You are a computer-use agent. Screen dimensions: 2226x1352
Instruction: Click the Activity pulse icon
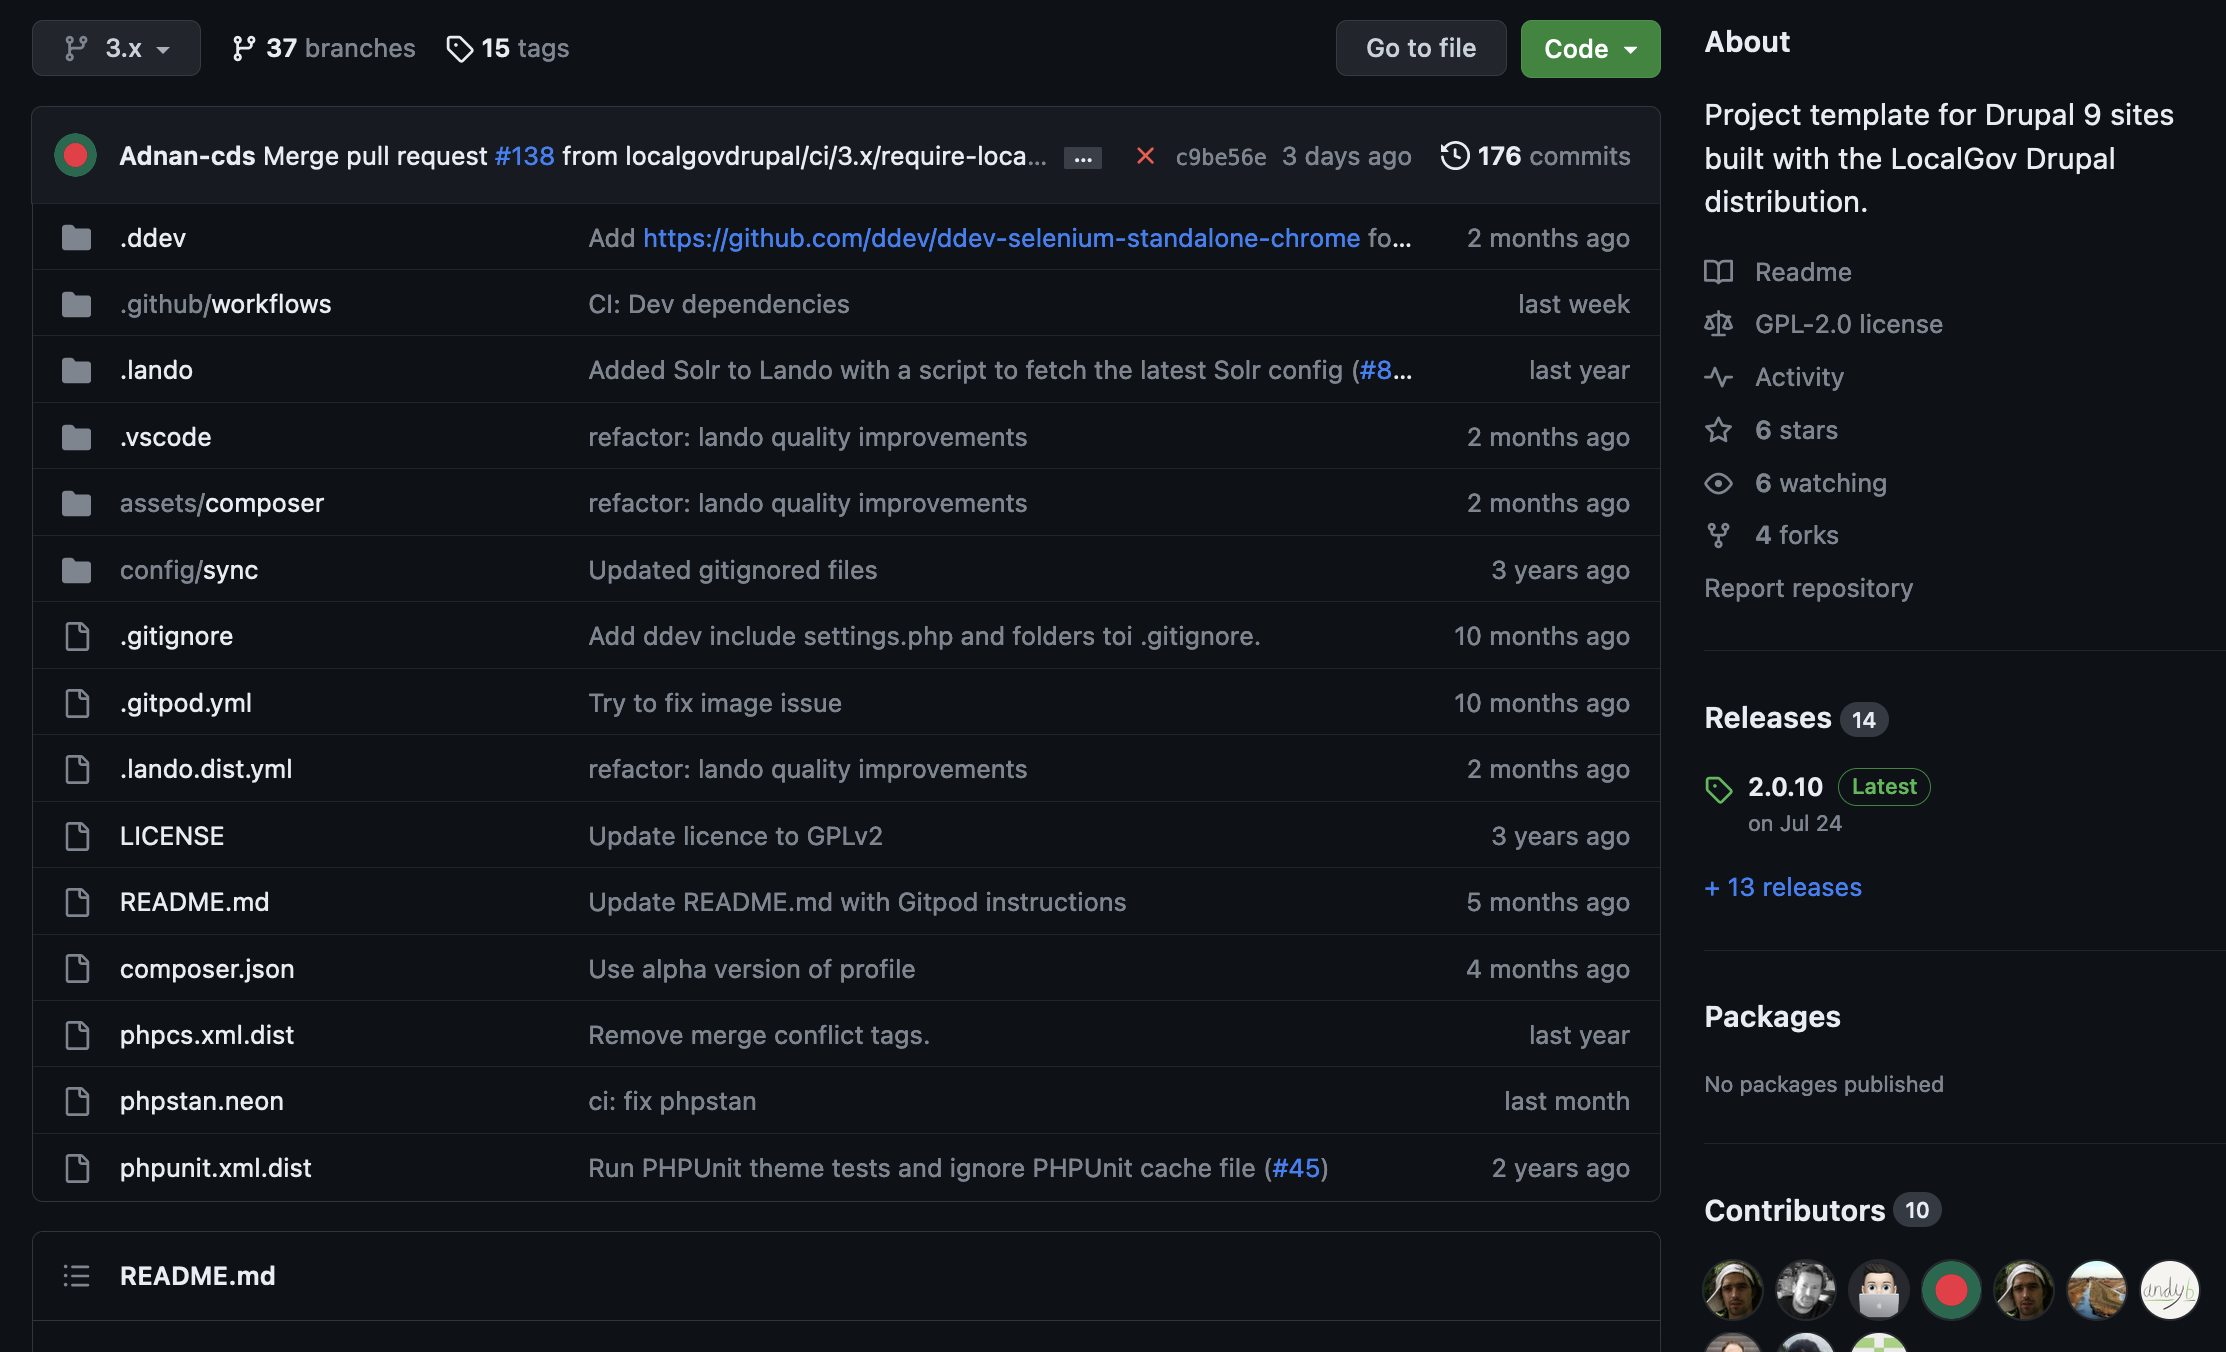pyautogui.click(x=1718, y=377)
